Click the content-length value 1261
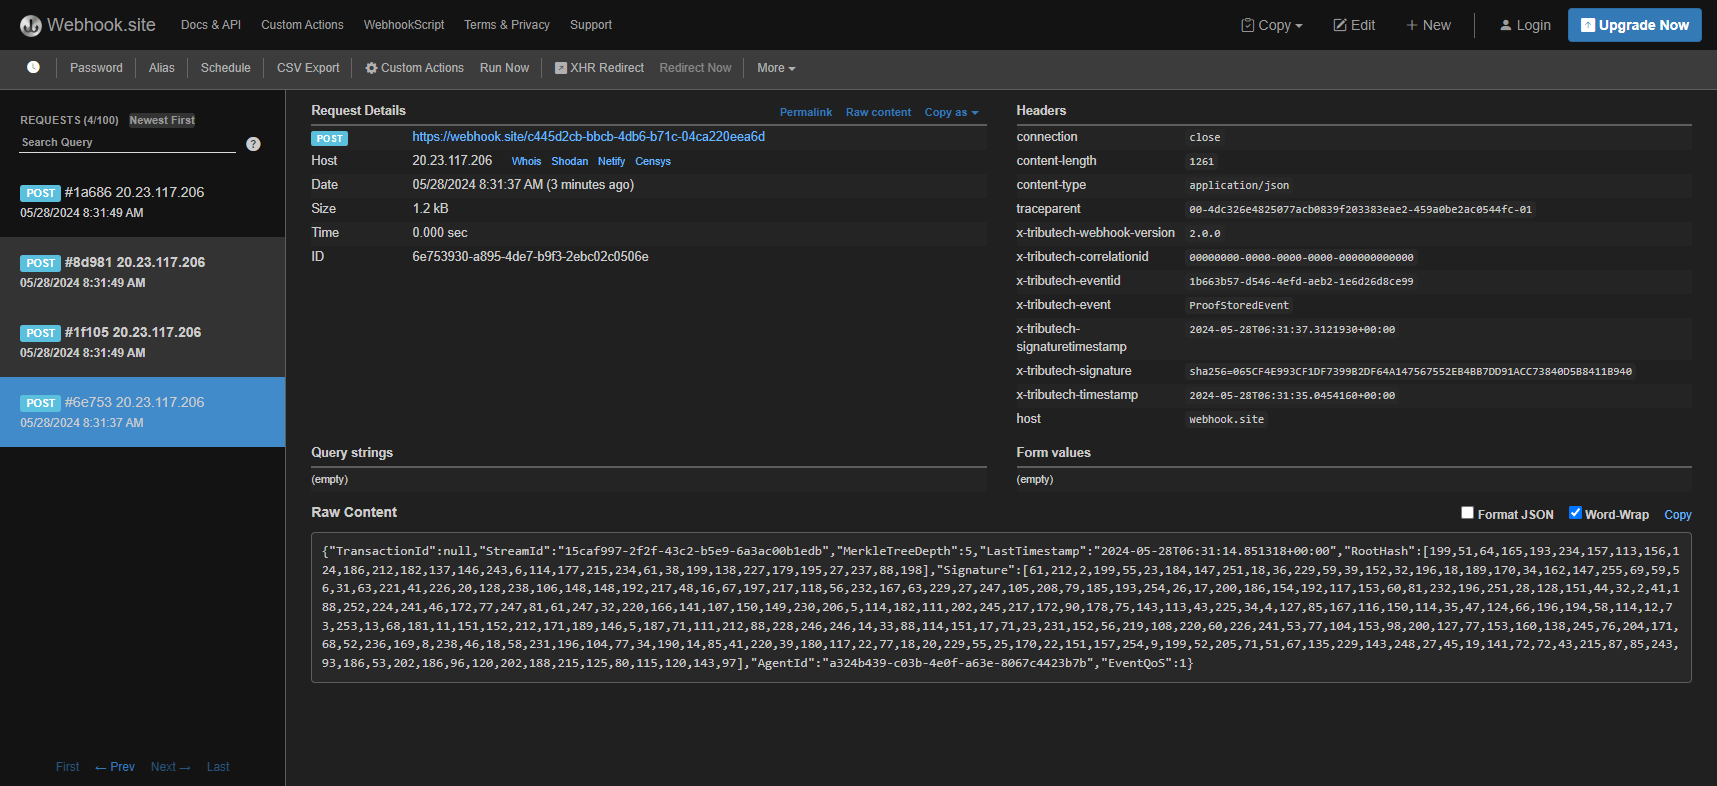This screenshot has height=786, width=1717. (x=1201, y=161)
